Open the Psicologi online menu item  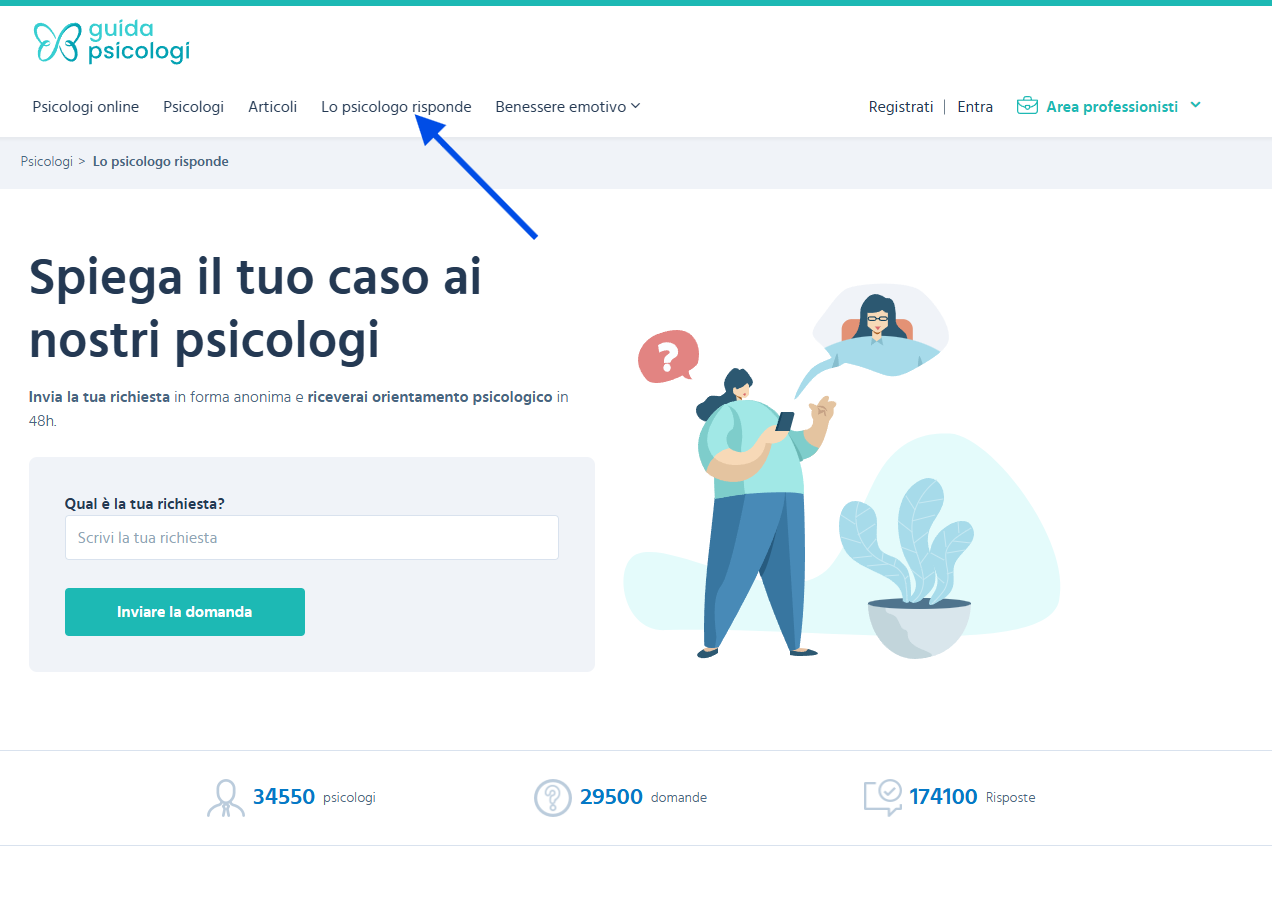tap(86, 106)
